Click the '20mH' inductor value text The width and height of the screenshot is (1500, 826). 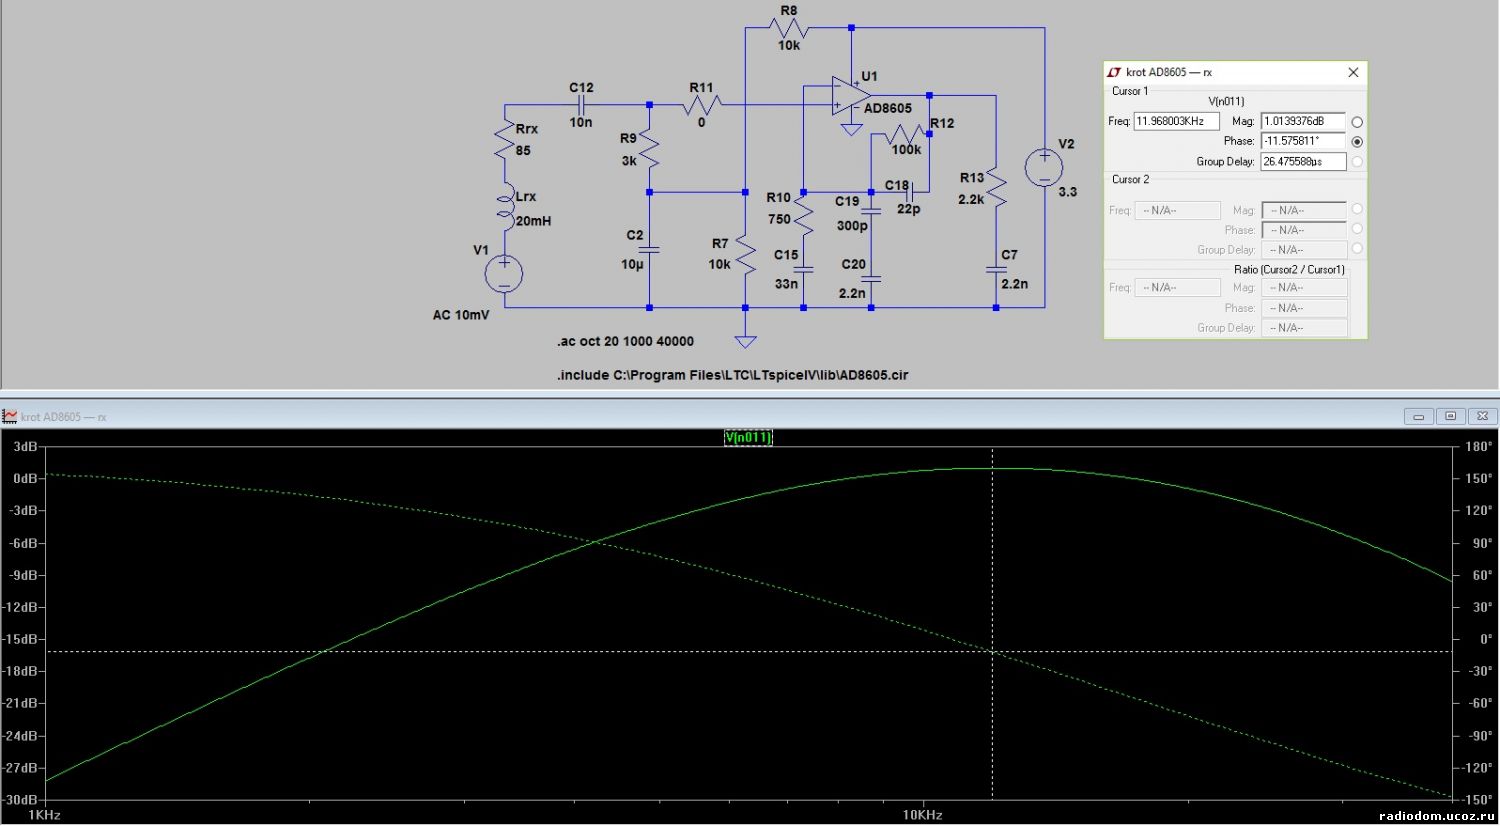(534, 221)
